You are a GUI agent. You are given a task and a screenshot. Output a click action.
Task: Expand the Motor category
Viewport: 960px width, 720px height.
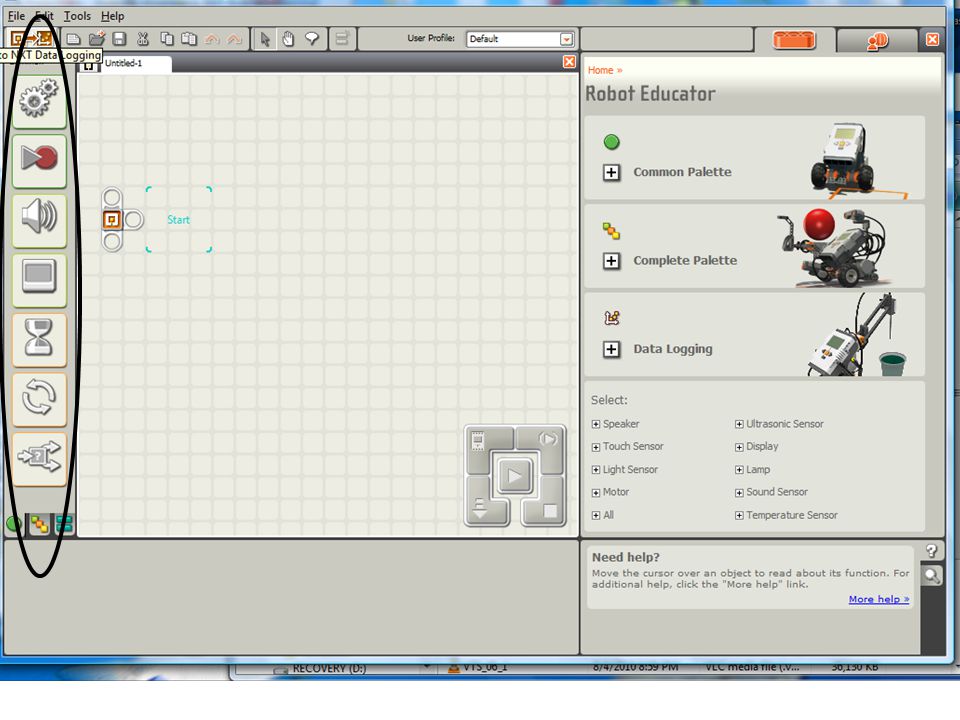coord(596,493)
